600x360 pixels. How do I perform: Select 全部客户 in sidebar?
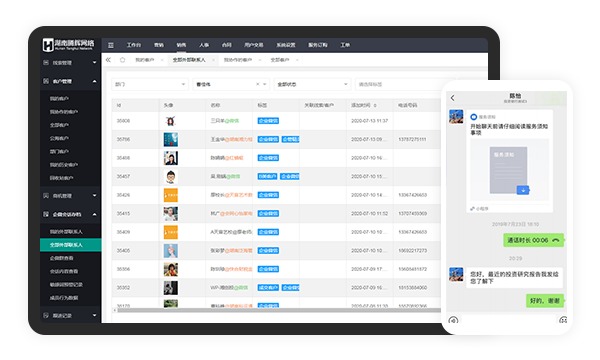coord(59,125)
